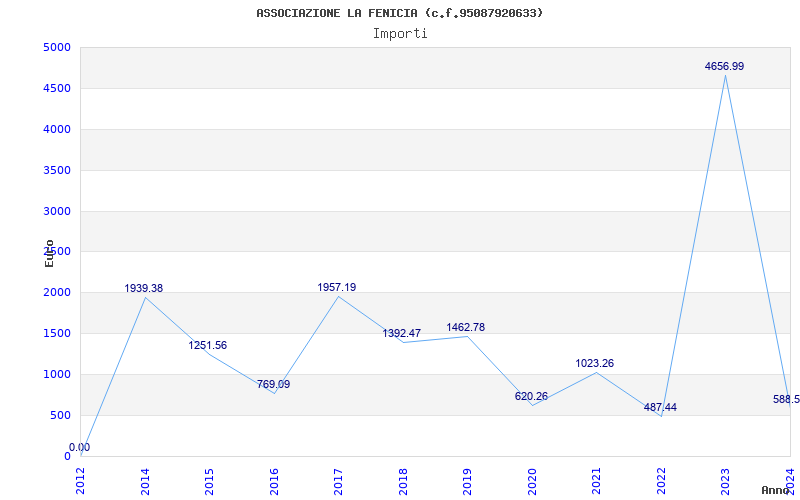This screenshot has height=500, width=800.
Task: Select the 487.44 data label
Action: point(660,407)
